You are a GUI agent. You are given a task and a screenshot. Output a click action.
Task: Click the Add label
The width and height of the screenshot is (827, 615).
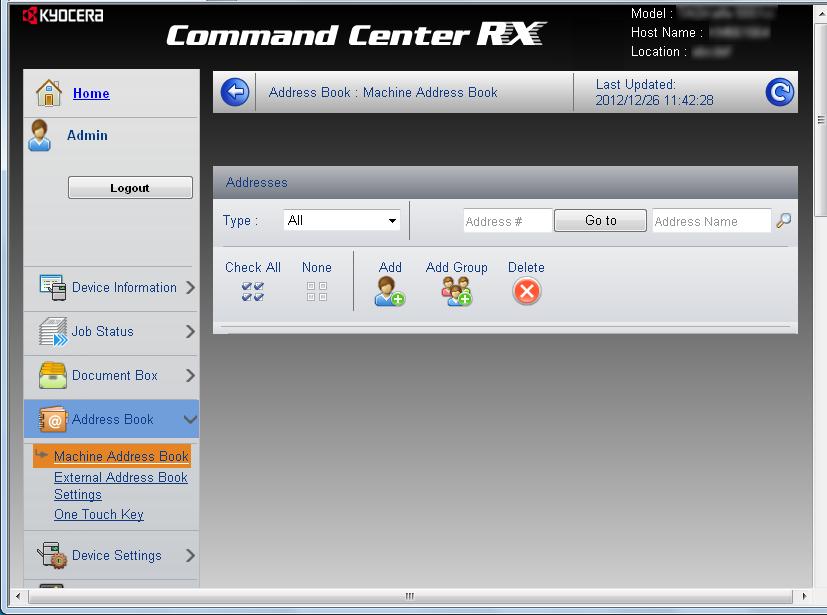[x=390, y=267]
